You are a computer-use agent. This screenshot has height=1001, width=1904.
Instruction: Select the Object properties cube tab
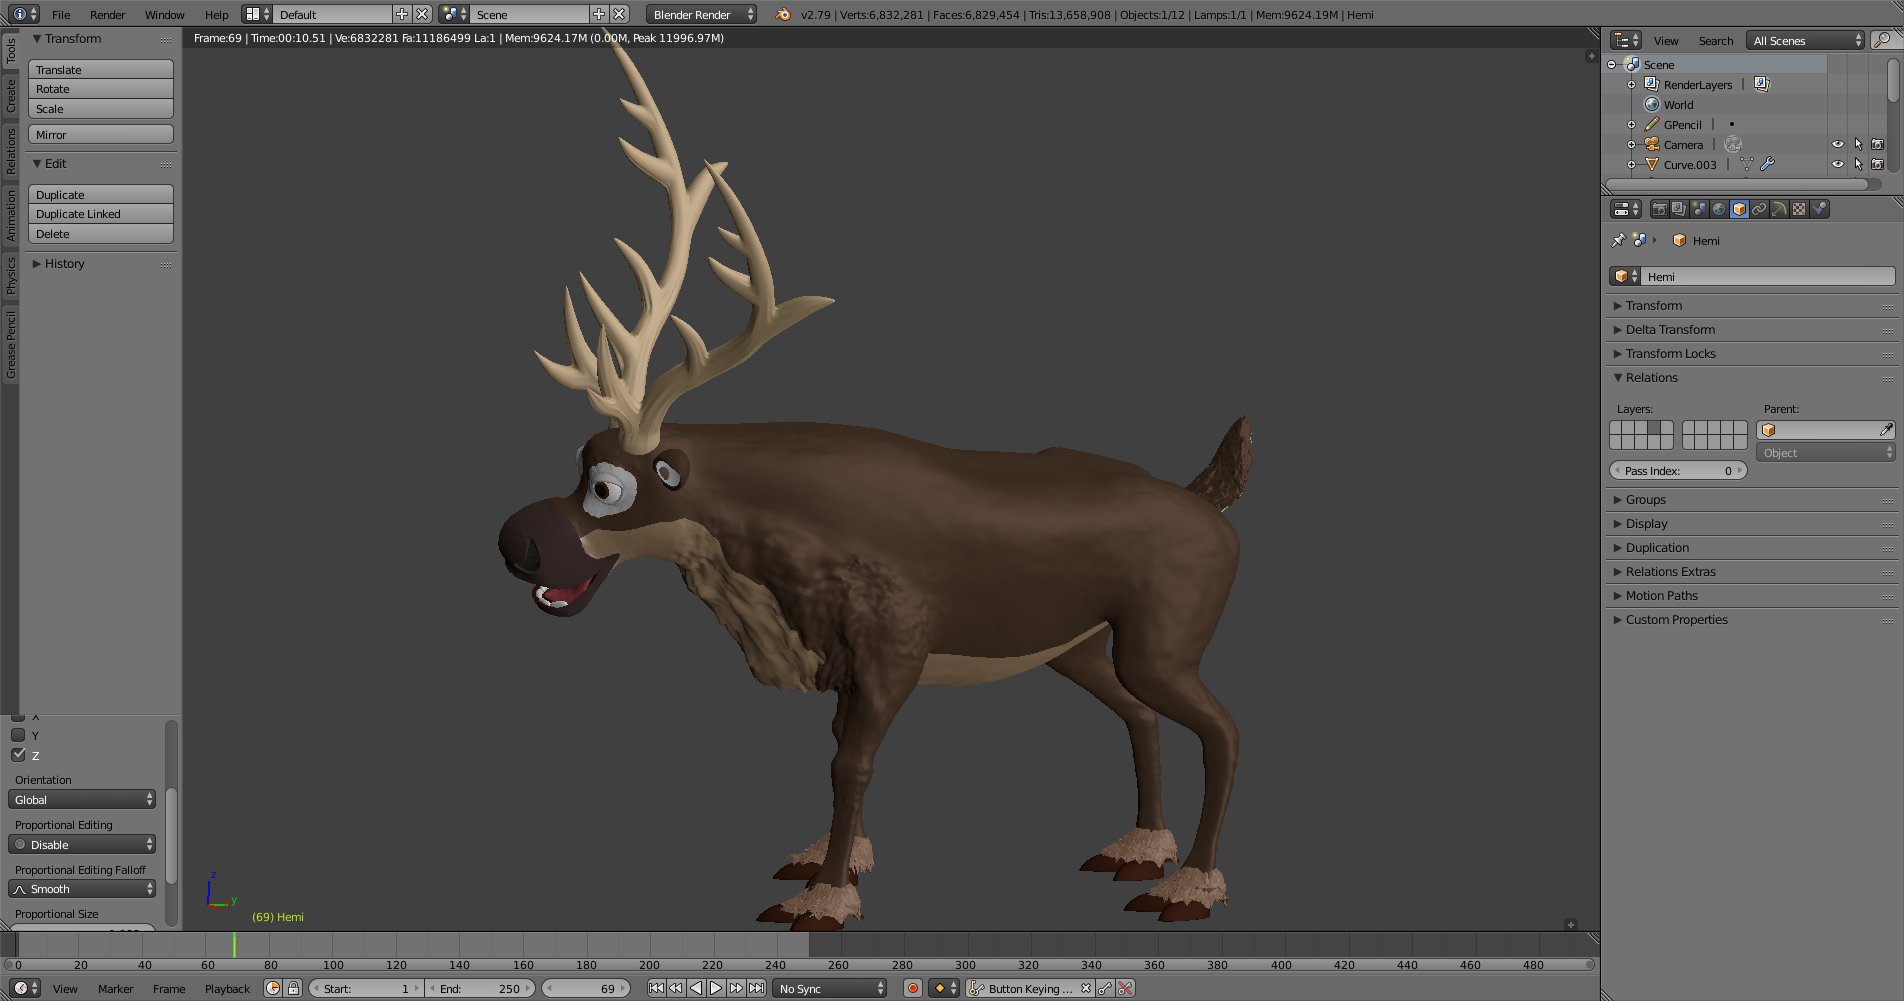point(1739,209)
